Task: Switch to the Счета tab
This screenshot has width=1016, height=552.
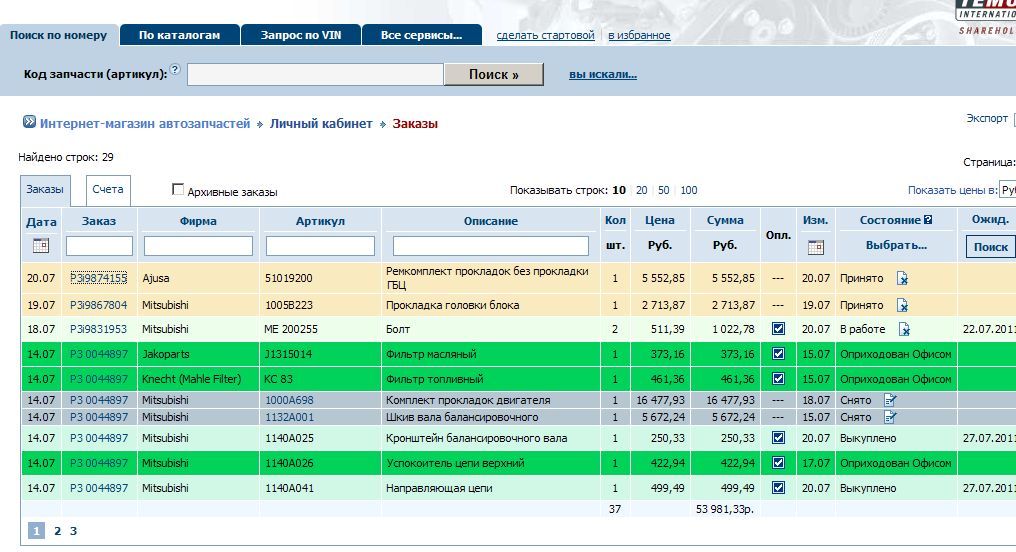Action: pyautogui.click(x=108, y=189)
